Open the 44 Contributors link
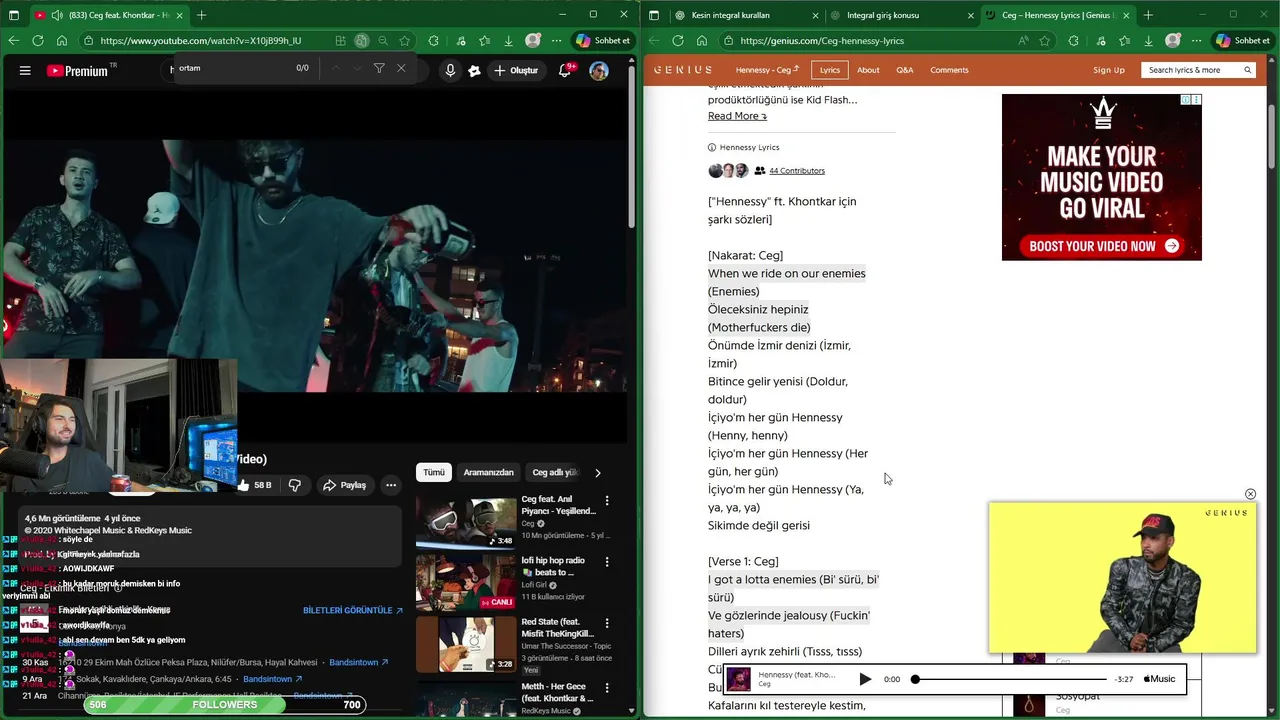The width and height of the screenshot is (1280, 720). click(797, 171)
